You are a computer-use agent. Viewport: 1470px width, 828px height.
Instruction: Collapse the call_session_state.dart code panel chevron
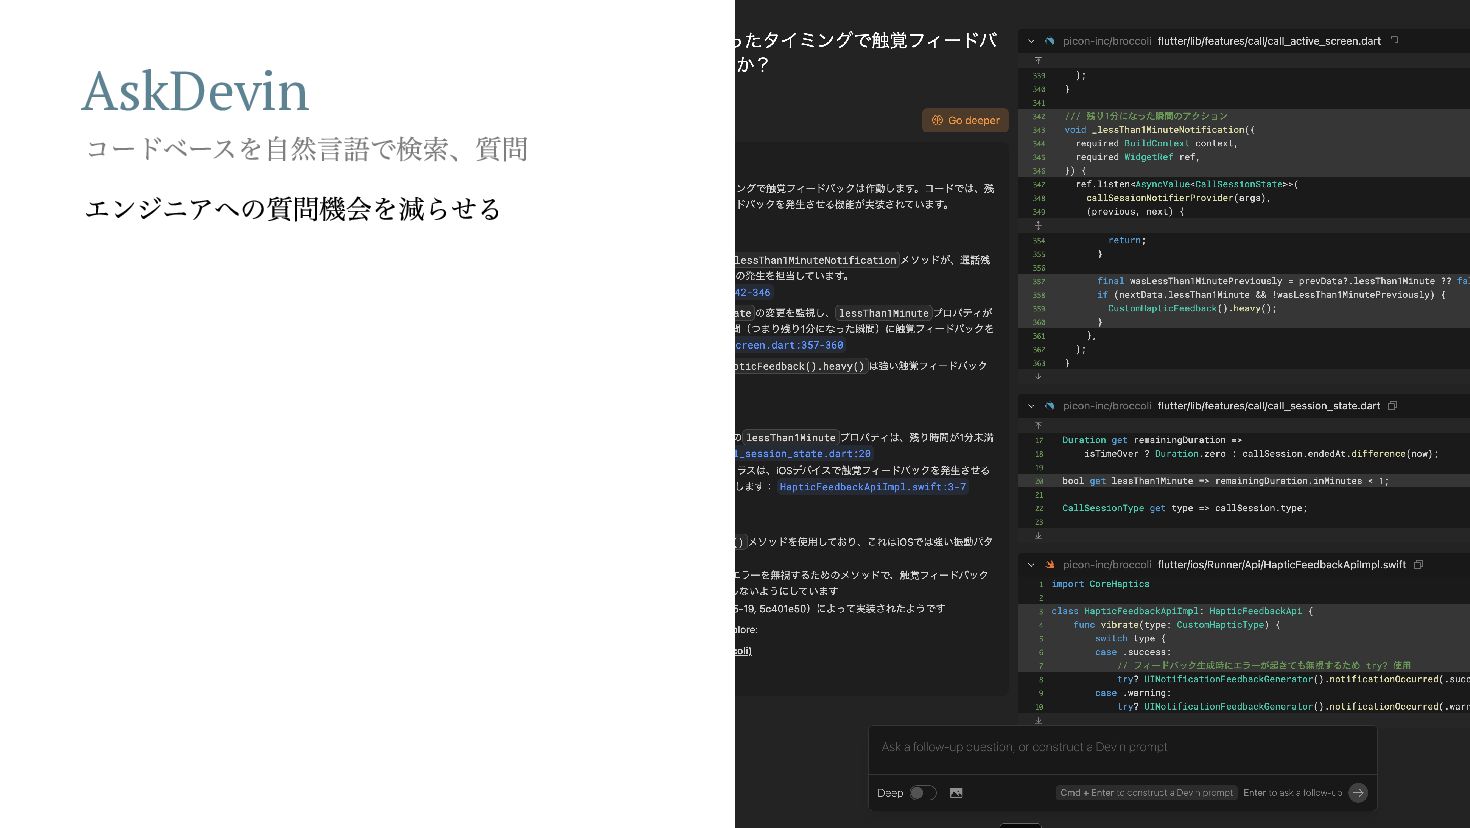click(x=1031, y=406)
